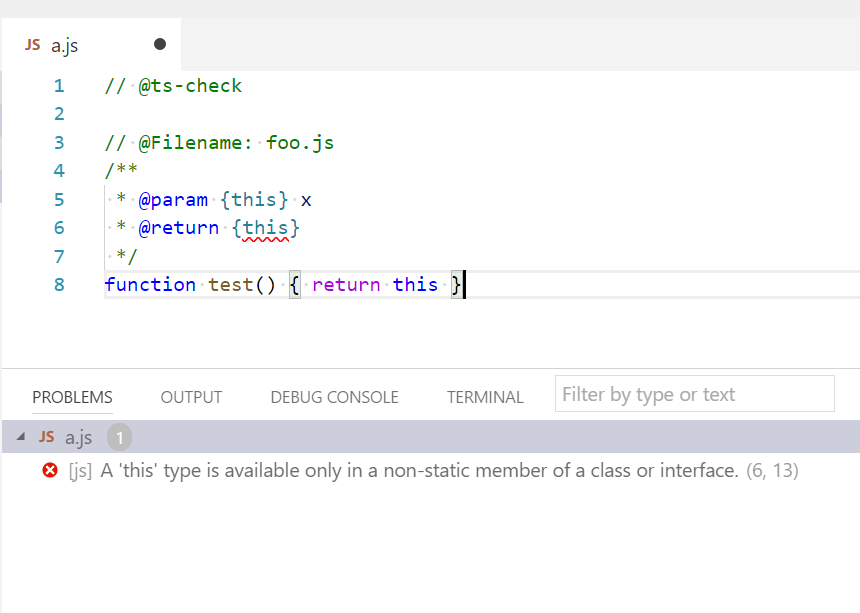Click the 'Filter by type or text' field
860x613 pixels.
pos(694,393)
